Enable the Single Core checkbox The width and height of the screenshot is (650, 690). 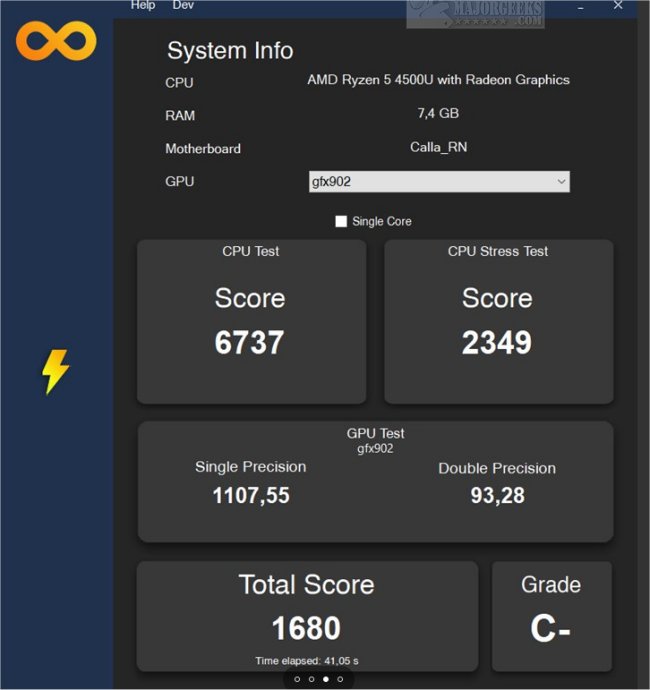click(341, 221)
